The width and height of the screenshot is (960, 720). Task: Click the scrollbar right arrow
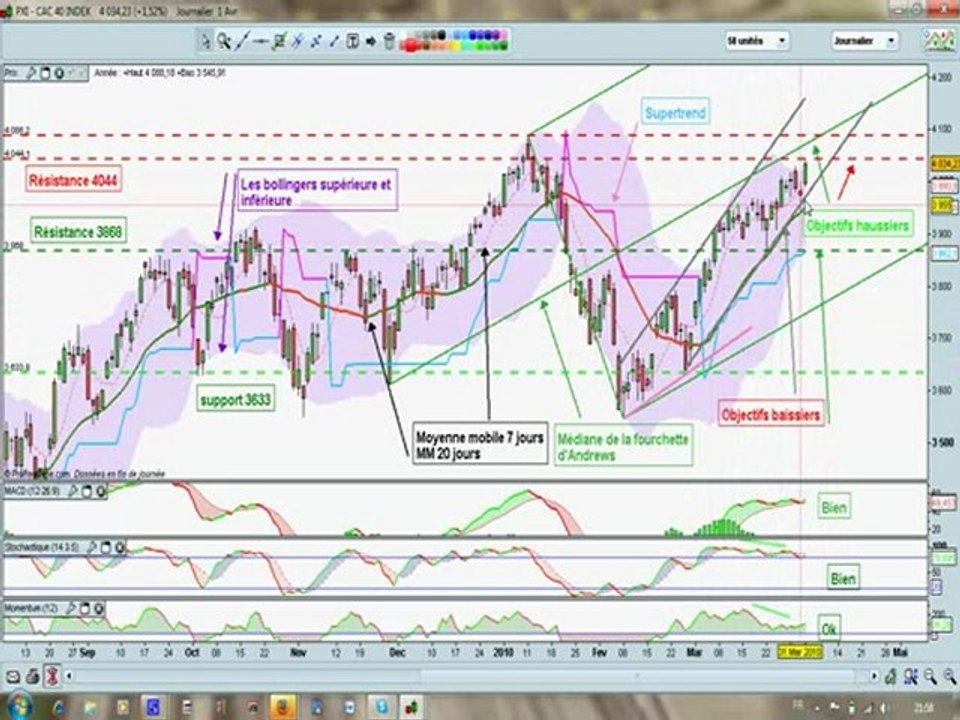click(874, 677)
